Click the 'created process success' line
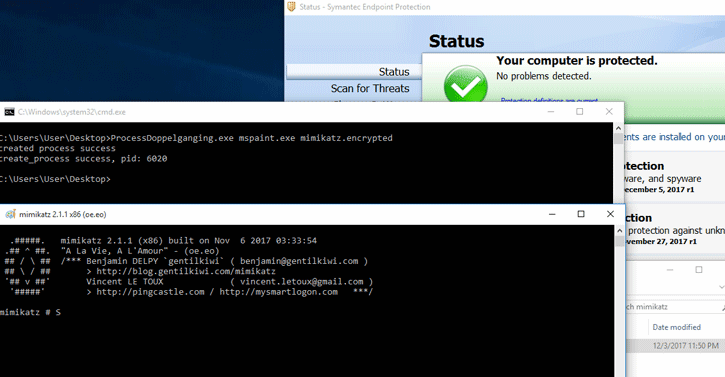 click(58, 148)
